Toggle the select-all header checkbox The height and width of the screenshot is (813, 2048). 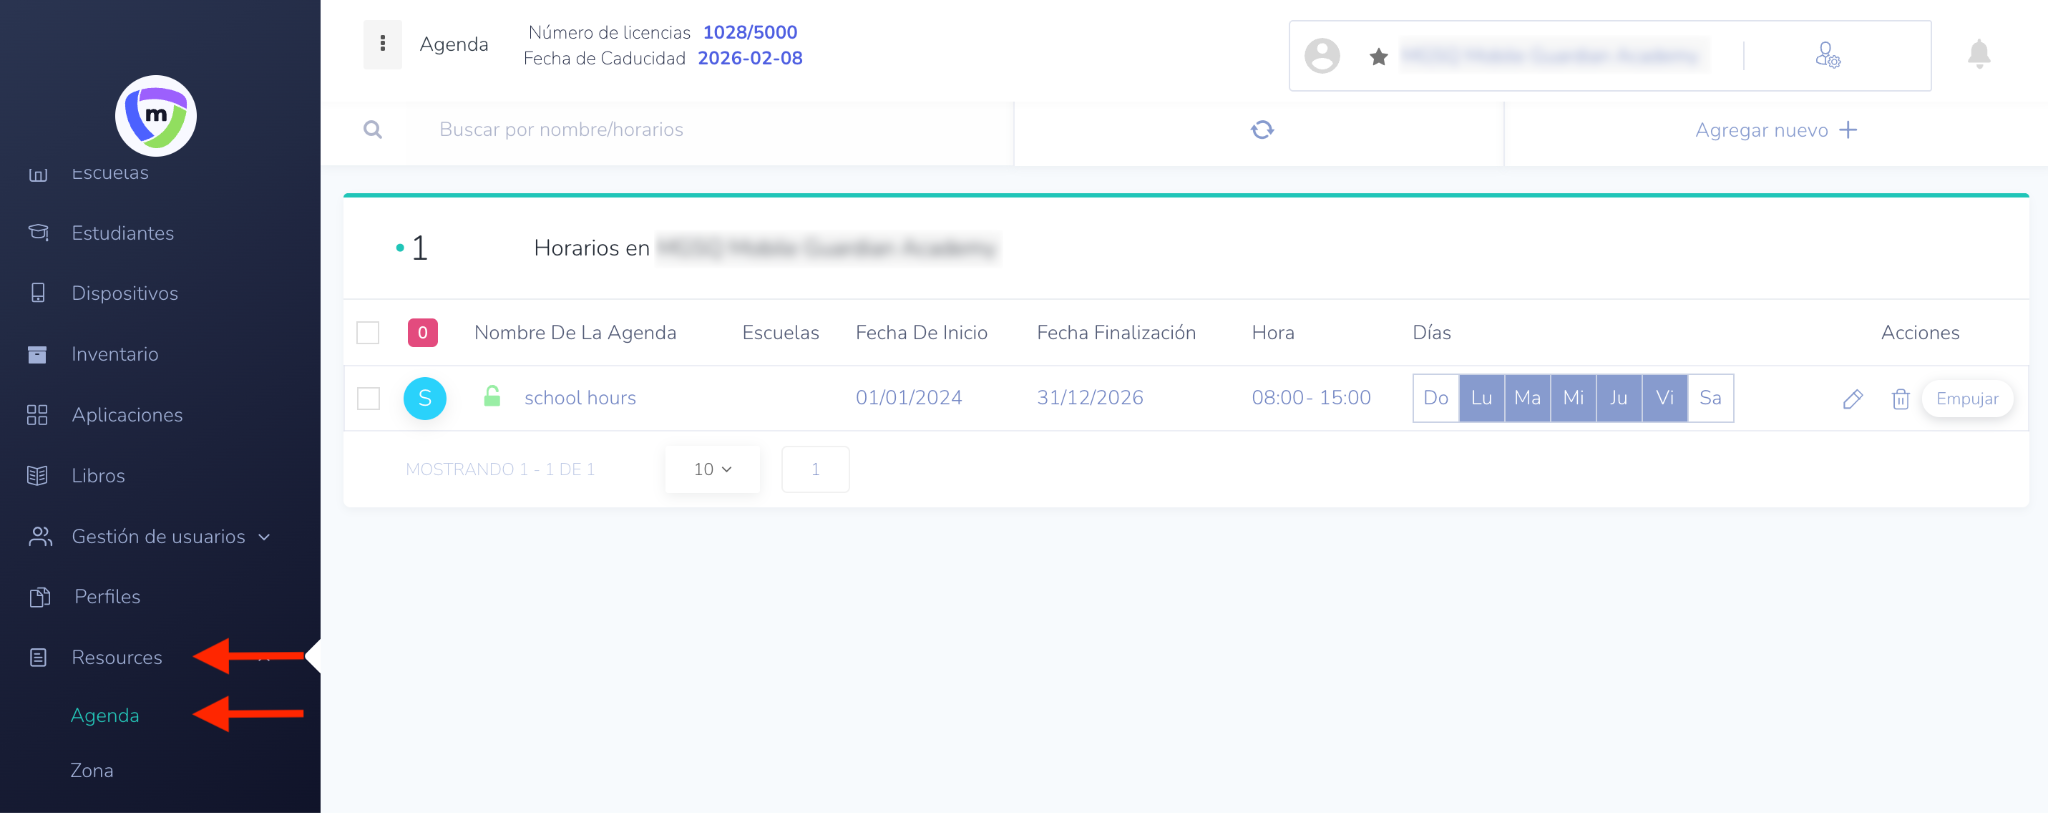coord(368,332)
